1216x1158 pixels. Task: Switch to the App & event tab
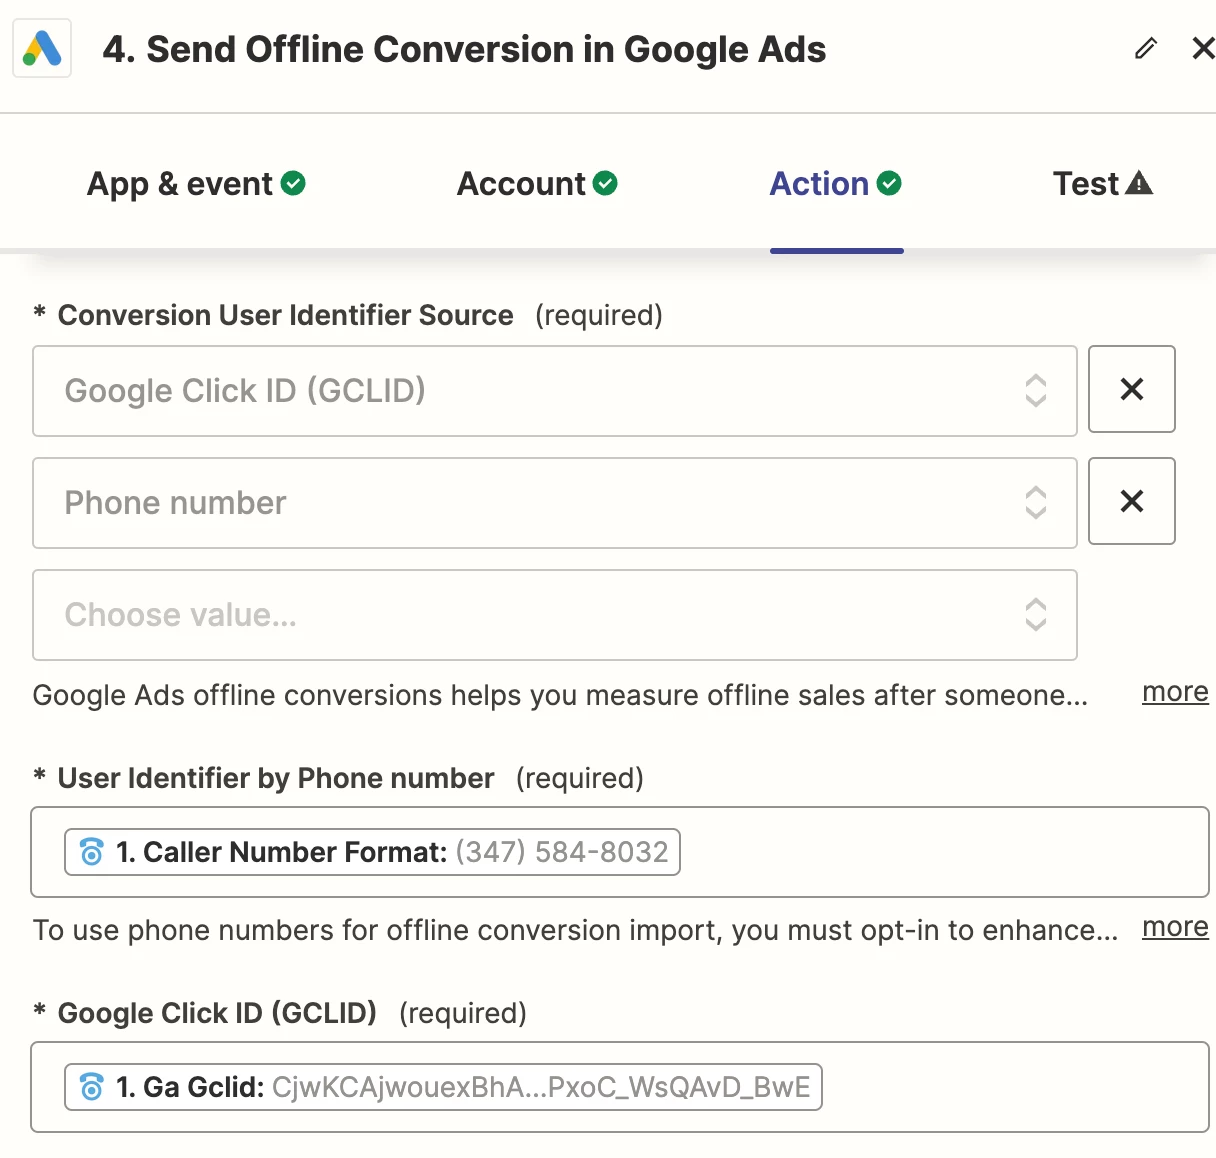[180, 184]
